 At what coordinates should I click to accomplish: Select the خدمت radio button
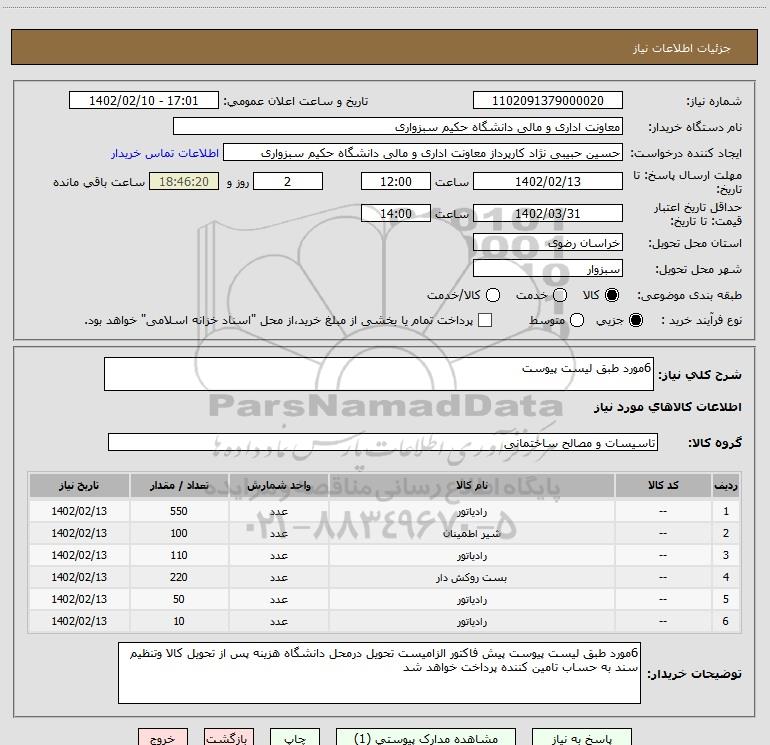[560, 295]
